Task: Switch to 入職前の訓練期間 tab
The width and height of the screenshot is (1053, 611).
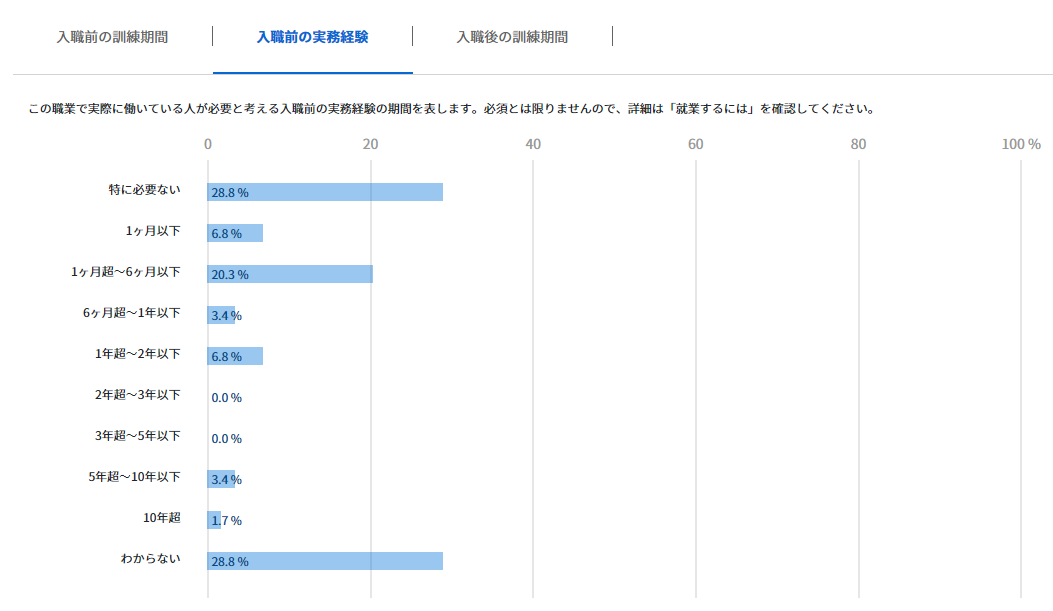Action: 112,37
